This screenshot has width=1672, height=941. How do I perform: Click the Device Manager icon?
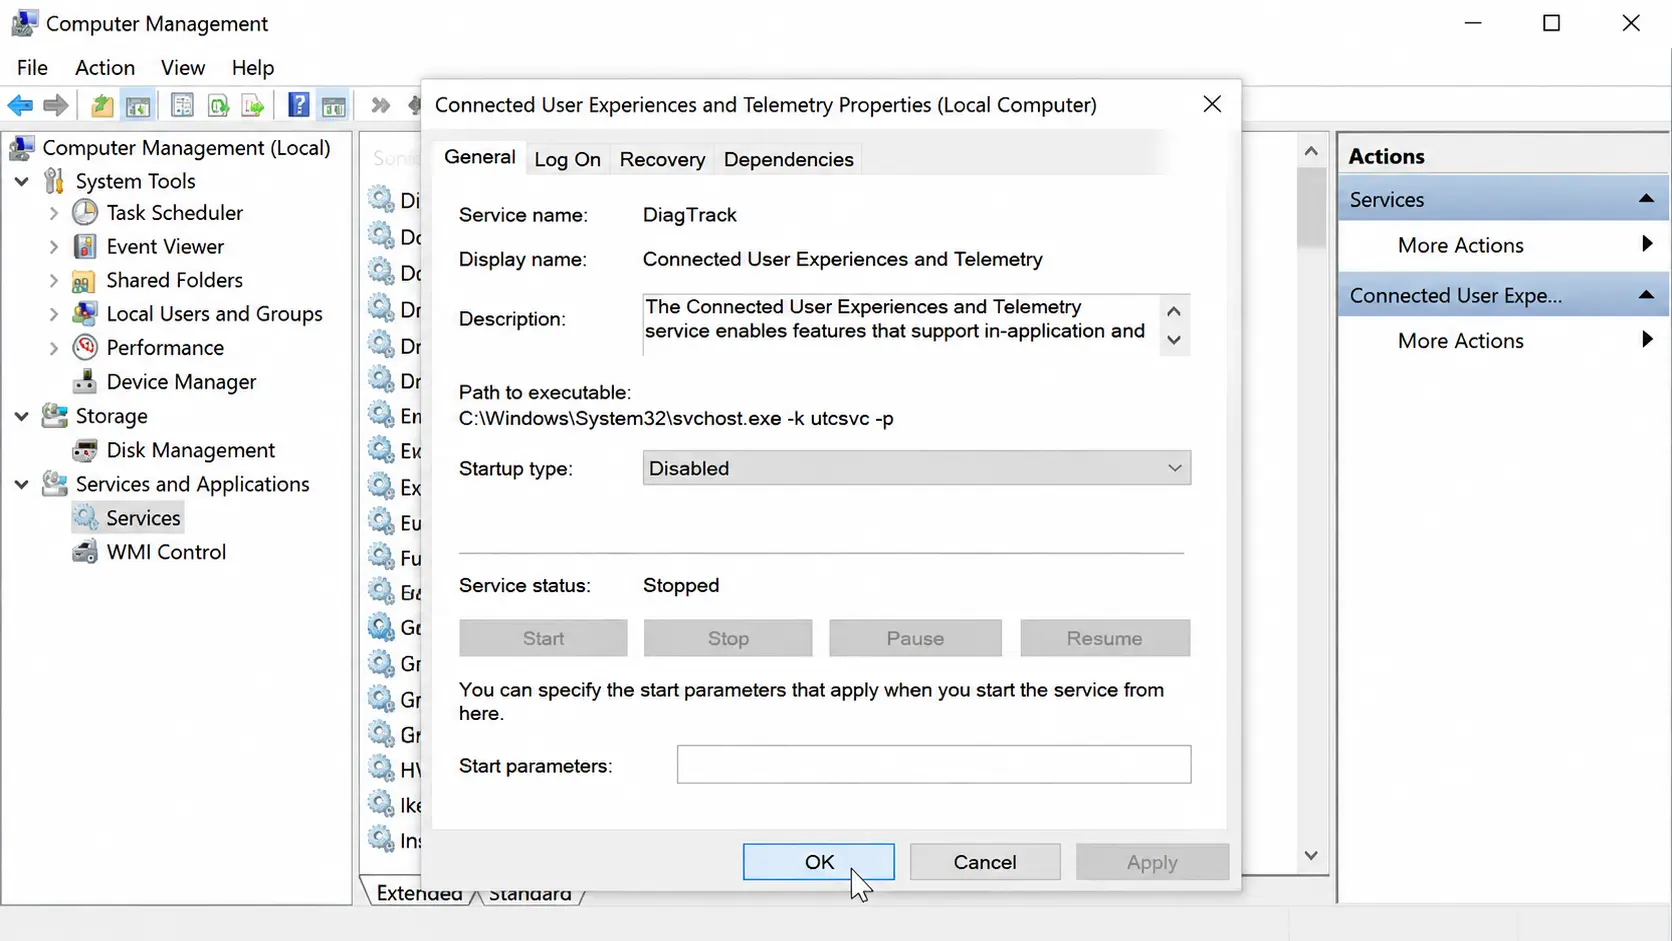tap(85, 381)
